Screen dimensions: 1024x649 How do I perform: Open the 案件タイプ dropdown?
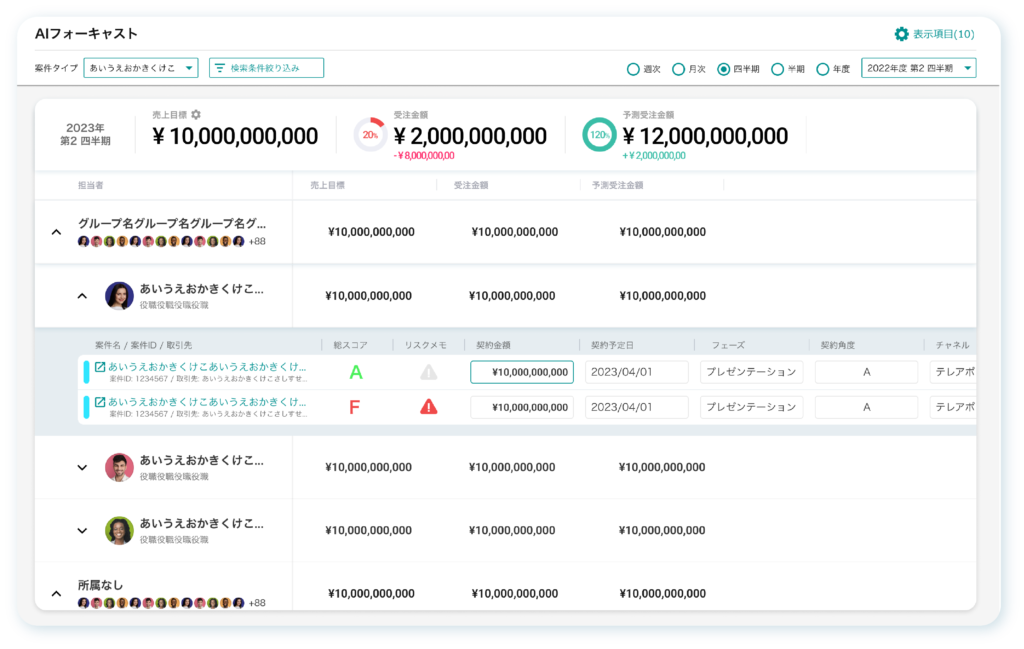click(141, 68)
